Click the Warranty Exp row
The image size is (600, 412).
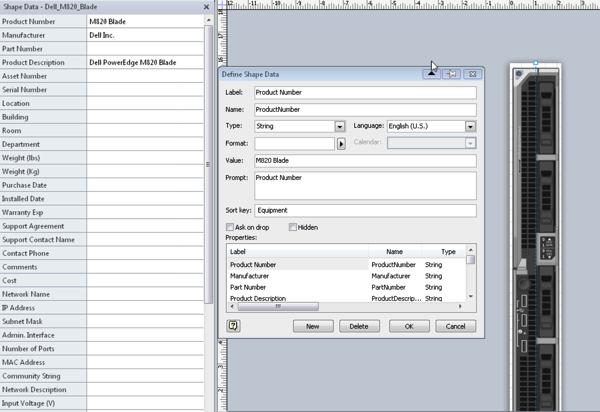tap(102, 212)
